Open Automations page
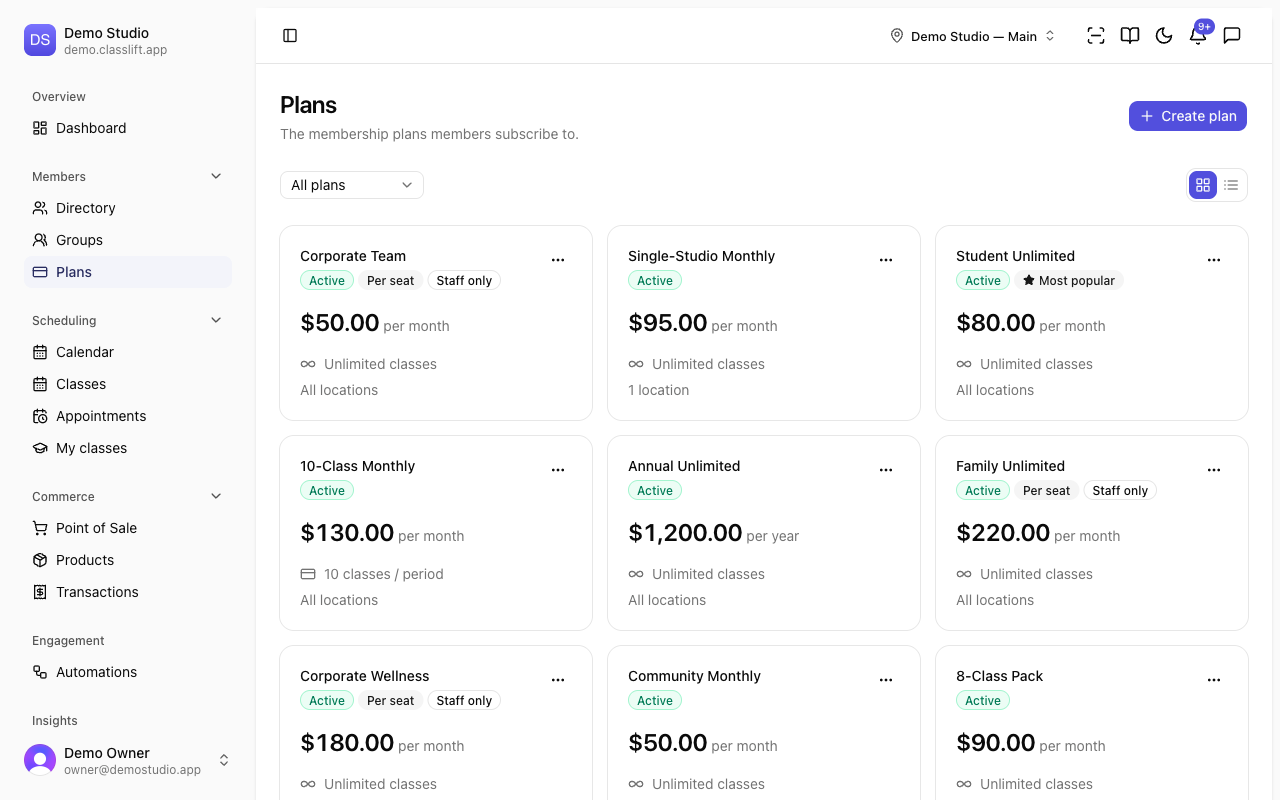Image resolution: width=1280 pixels, height=800 pixels. pos(128,672)
